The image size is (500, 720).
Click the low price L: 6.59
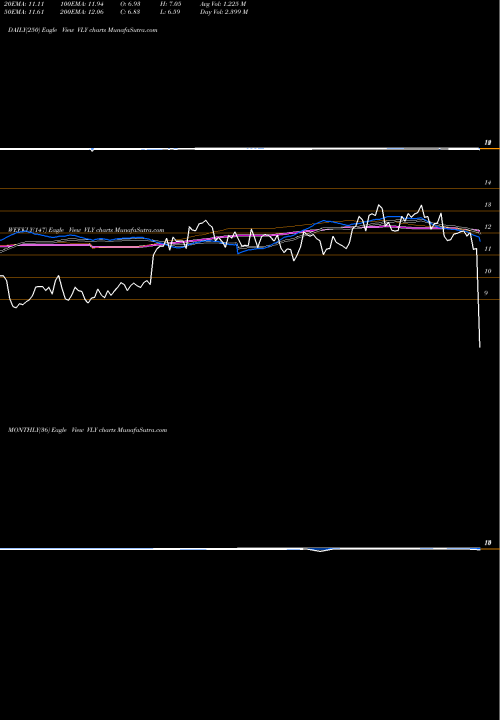pyautogui.click(x=170, y=12)
